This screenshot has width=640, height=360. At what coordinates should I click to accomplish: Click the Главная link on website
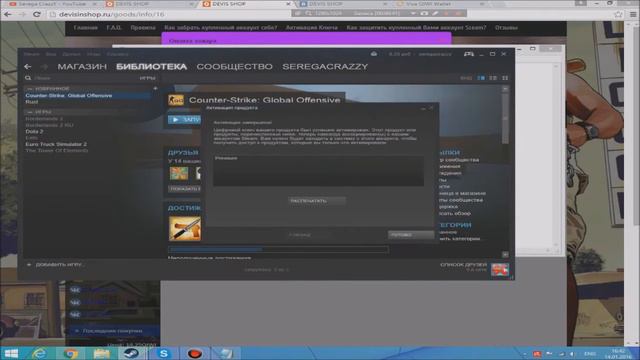coord(86,28)
